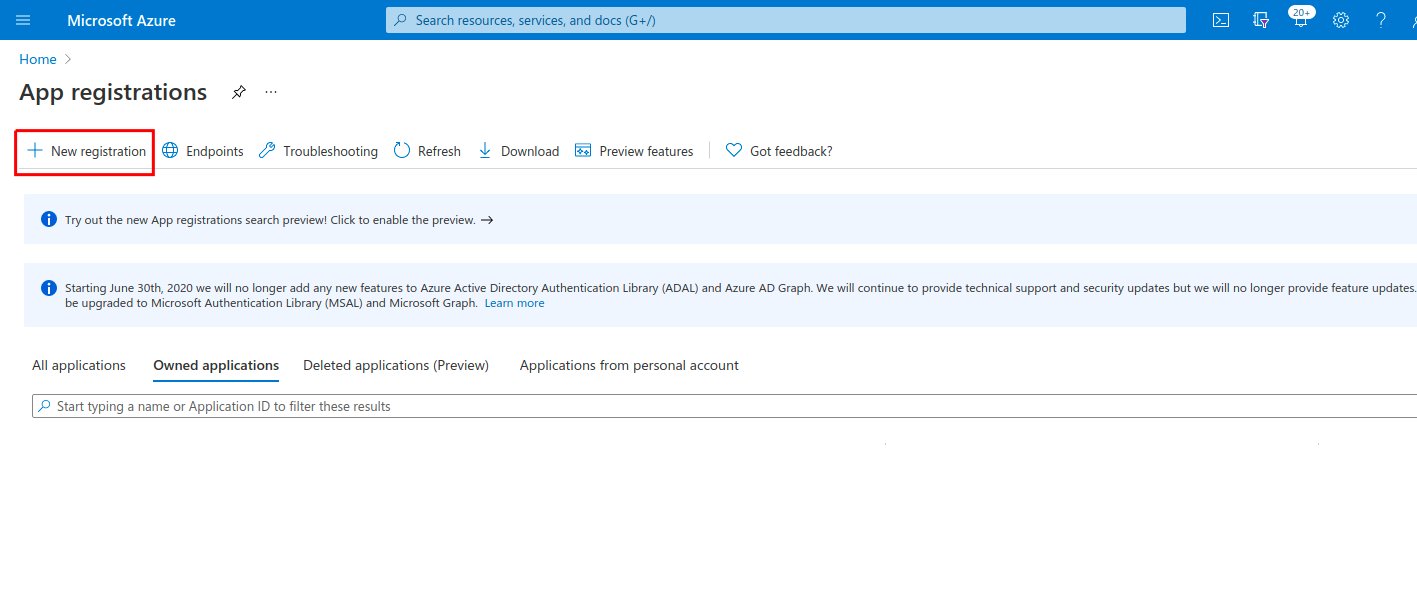Viewport: 1417px width, 600px height.
Task: Open Endpoints from the toolbar
Action: [203, 151]
